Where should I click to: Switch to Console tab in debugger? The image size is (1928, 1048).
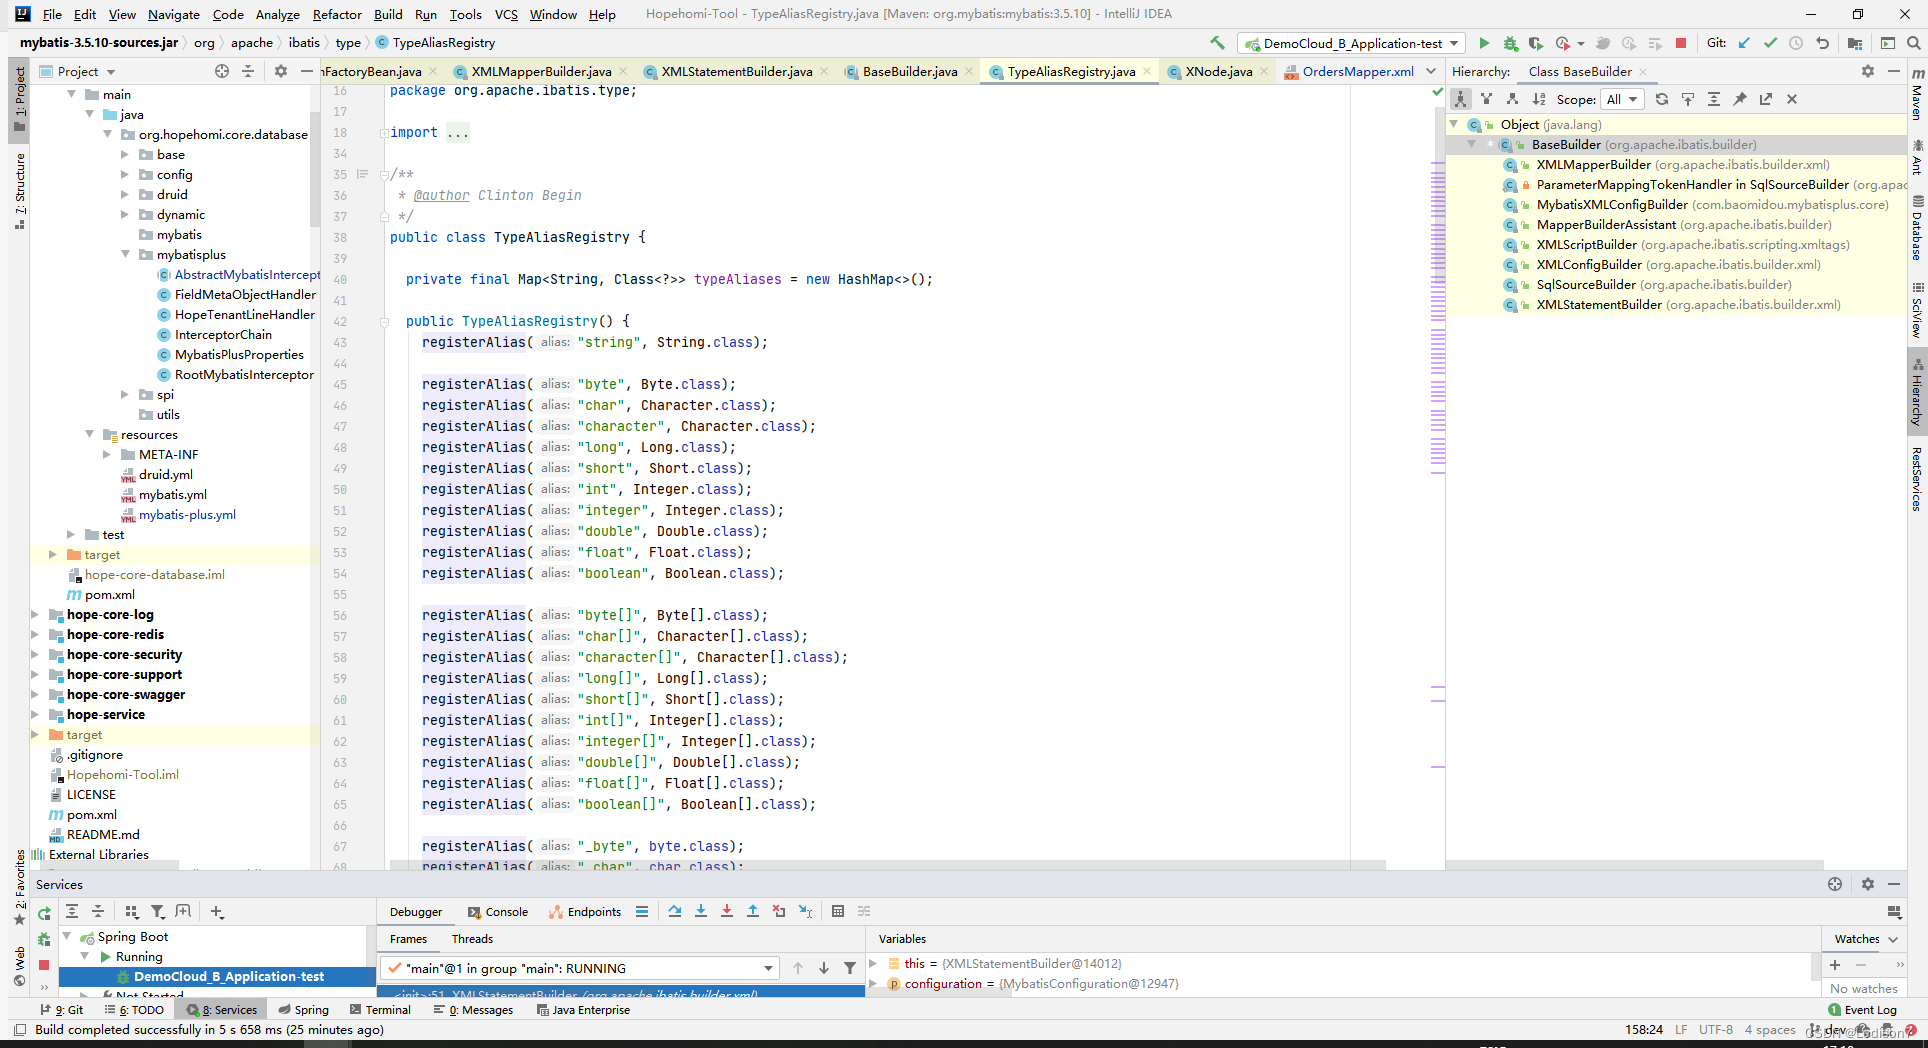click(x=498, y=911)
